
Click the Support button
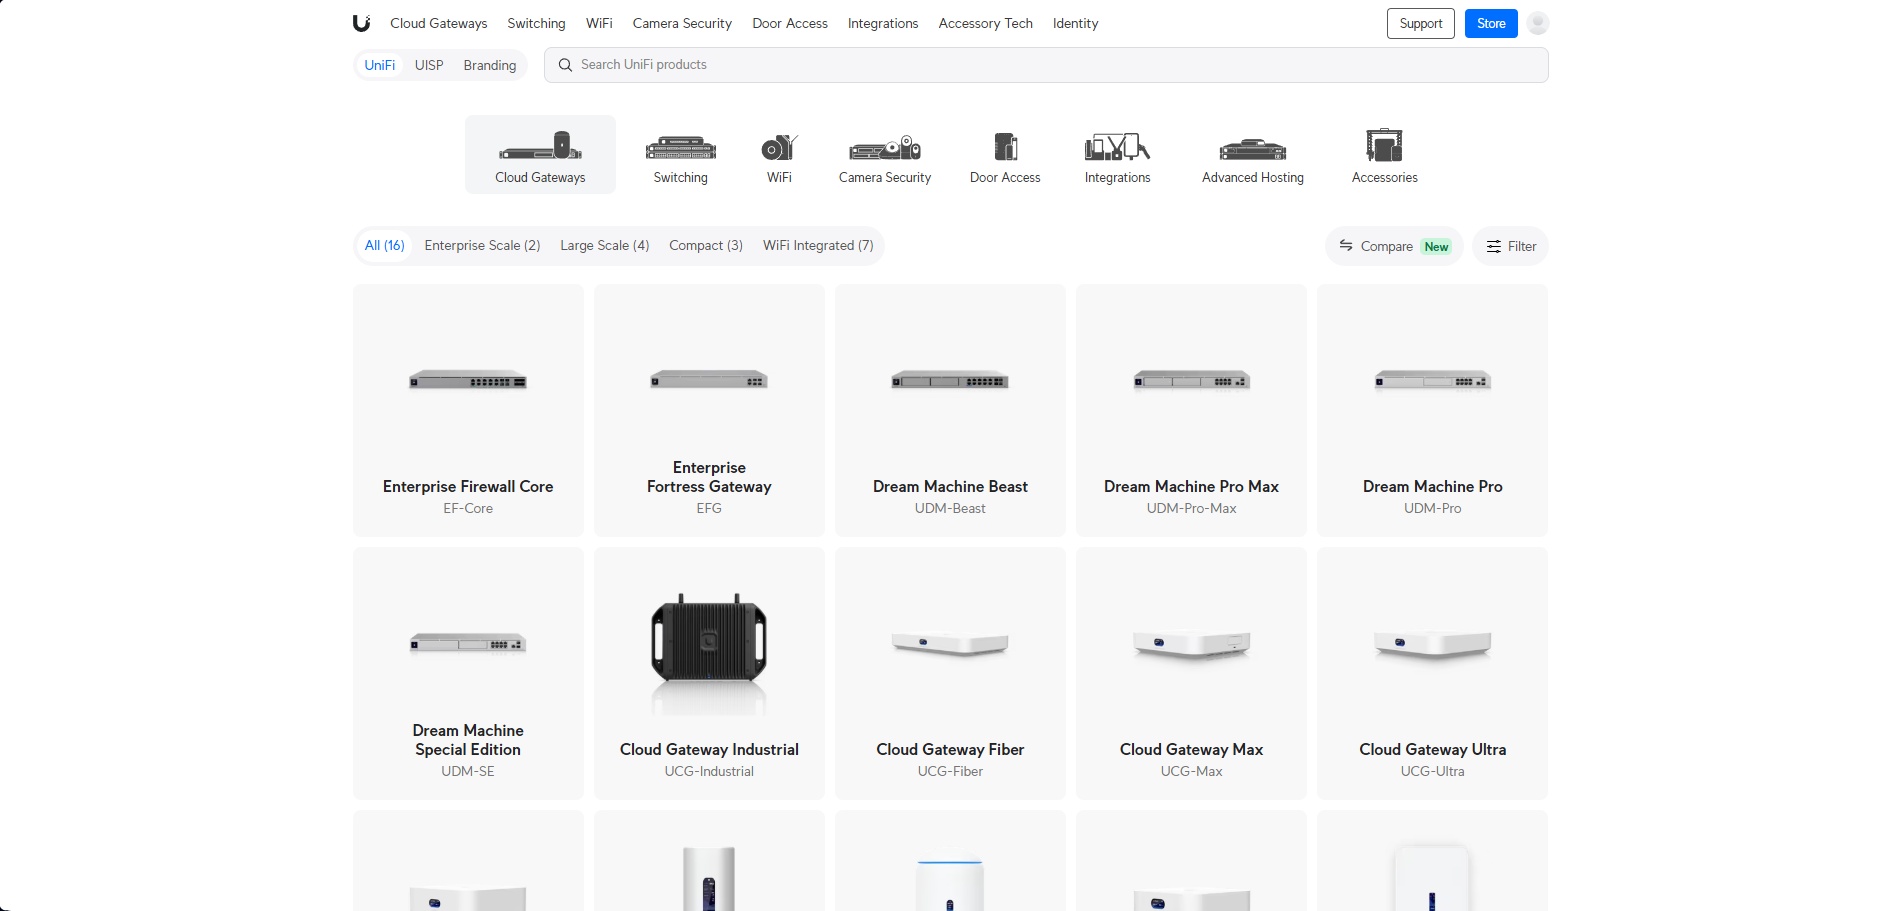(1421, 23)
